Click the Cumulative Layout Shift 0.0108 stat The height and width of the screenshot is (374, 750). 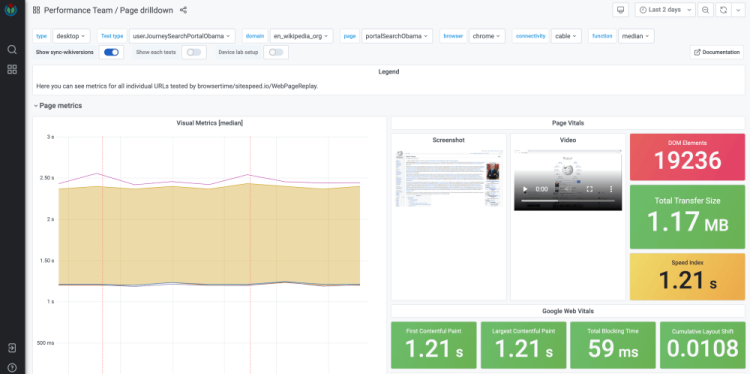(703, 345)
